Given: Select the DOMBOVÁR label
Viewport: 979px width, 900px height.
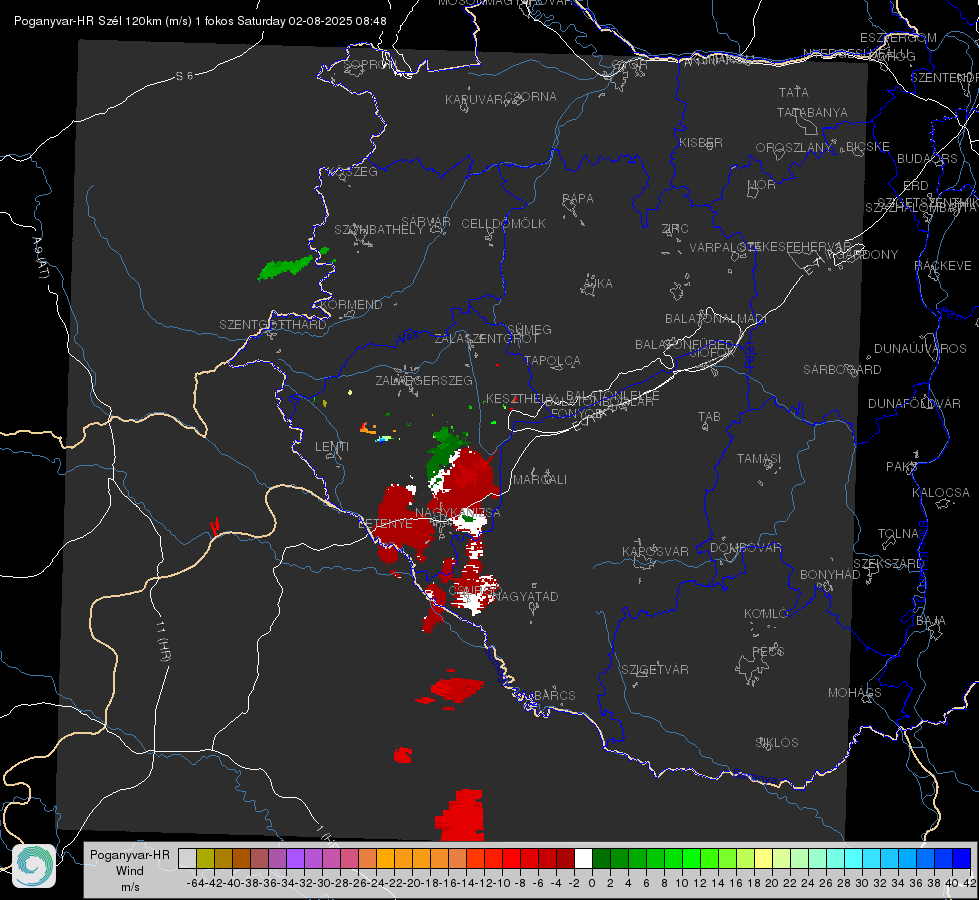Looking at the screenshot, I should click(745, 548).
